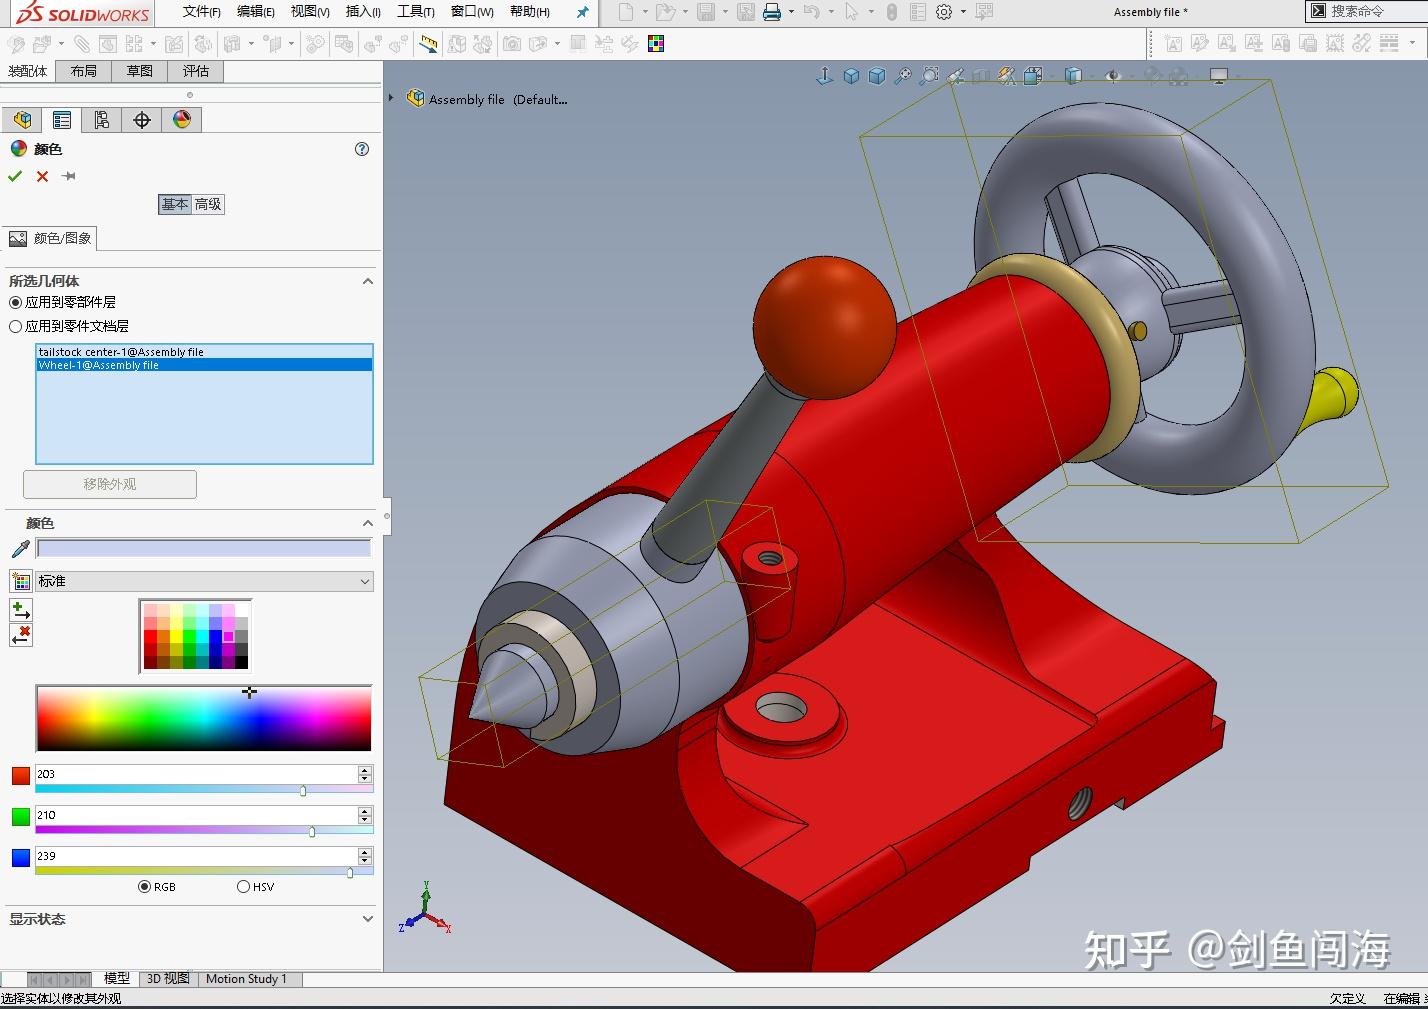Screen dimensions: 1428x1009
Task: Expand the 显示状态 section
Action: pyautogui.click(x=367, y=918)
